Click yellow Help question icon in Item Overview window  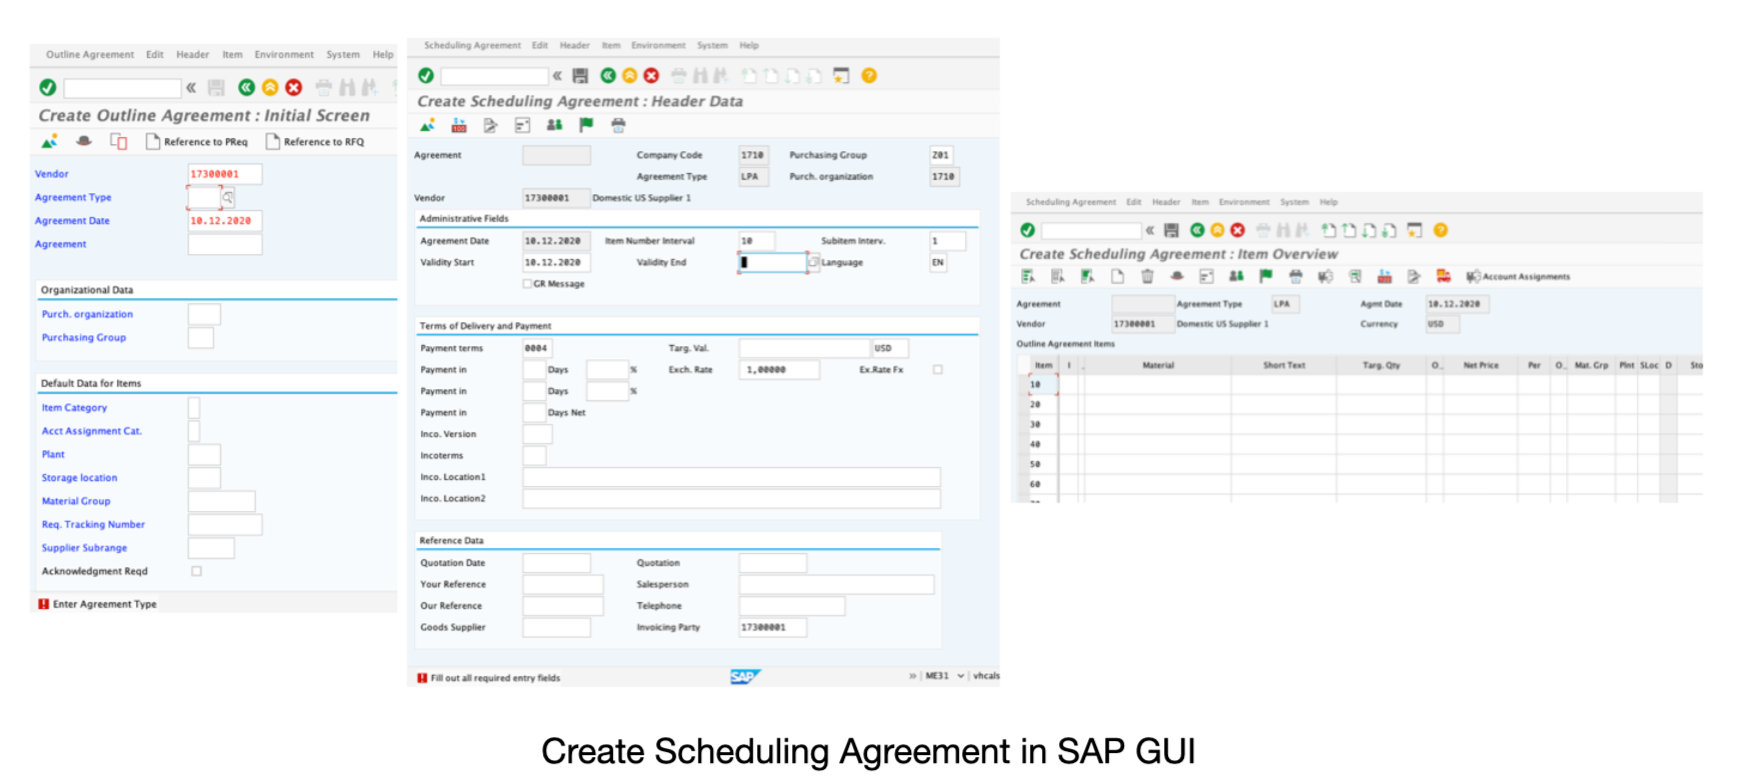point(1440,230)
